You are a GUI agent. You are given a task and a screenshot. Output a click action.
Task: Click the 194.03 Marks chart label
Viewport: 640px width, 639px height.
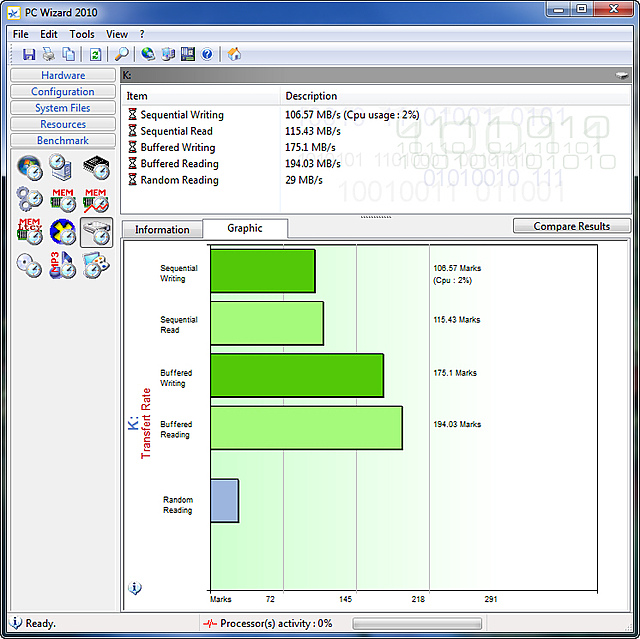coord(457,424)
